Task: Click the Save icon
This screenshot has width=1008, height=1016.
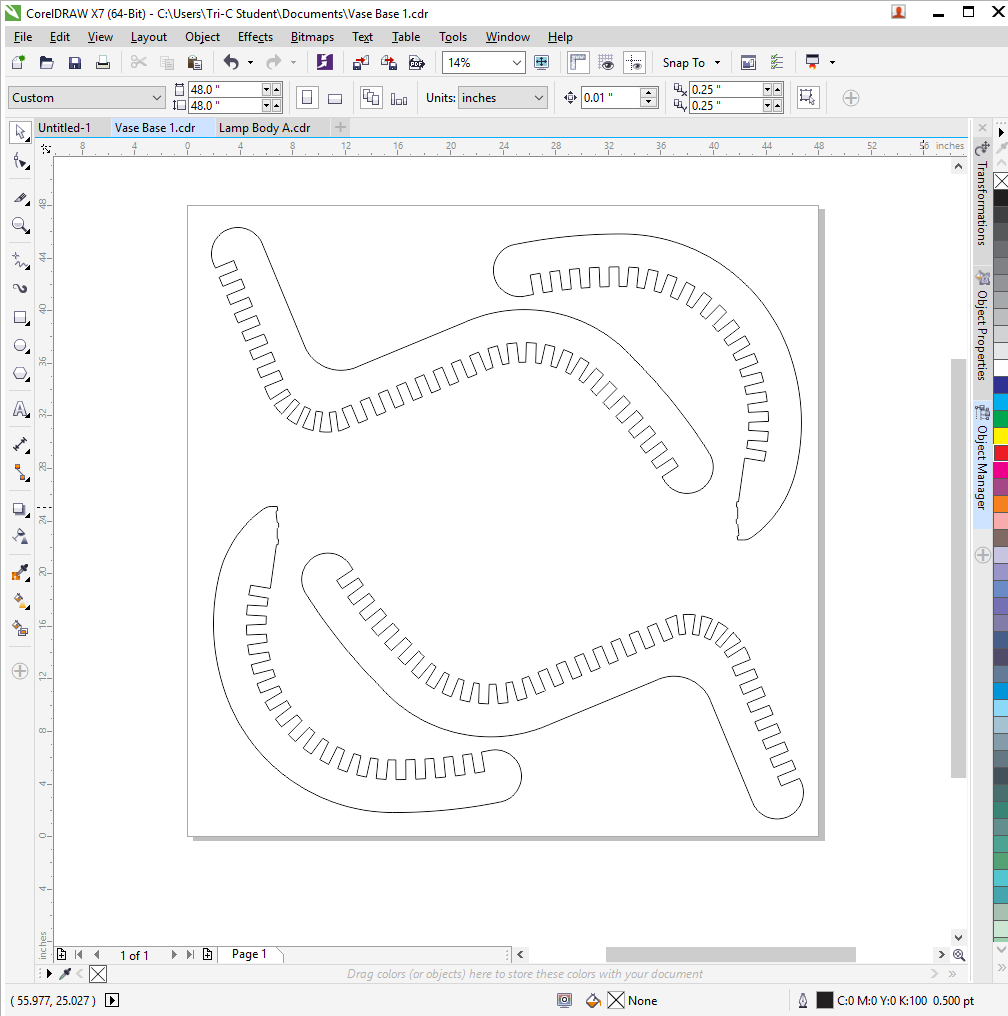Action: click(x=74, y=63)
